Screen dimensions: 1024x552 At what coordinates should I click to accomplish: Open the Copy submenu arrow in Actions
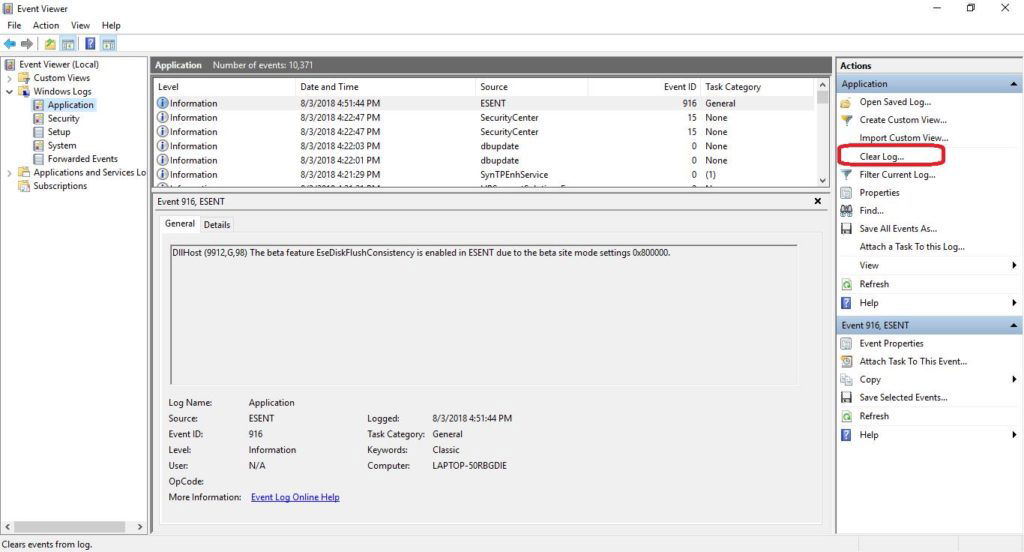(1014, 380)
